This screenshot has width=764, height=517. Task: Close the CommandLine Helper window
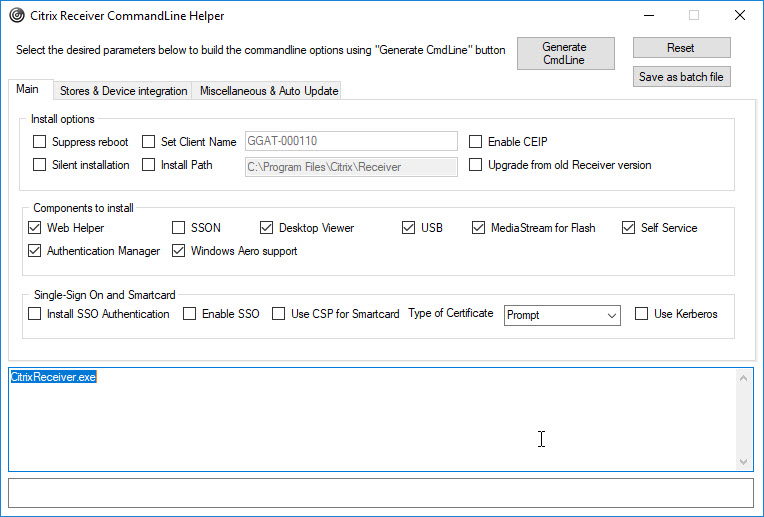pos(740,16)
